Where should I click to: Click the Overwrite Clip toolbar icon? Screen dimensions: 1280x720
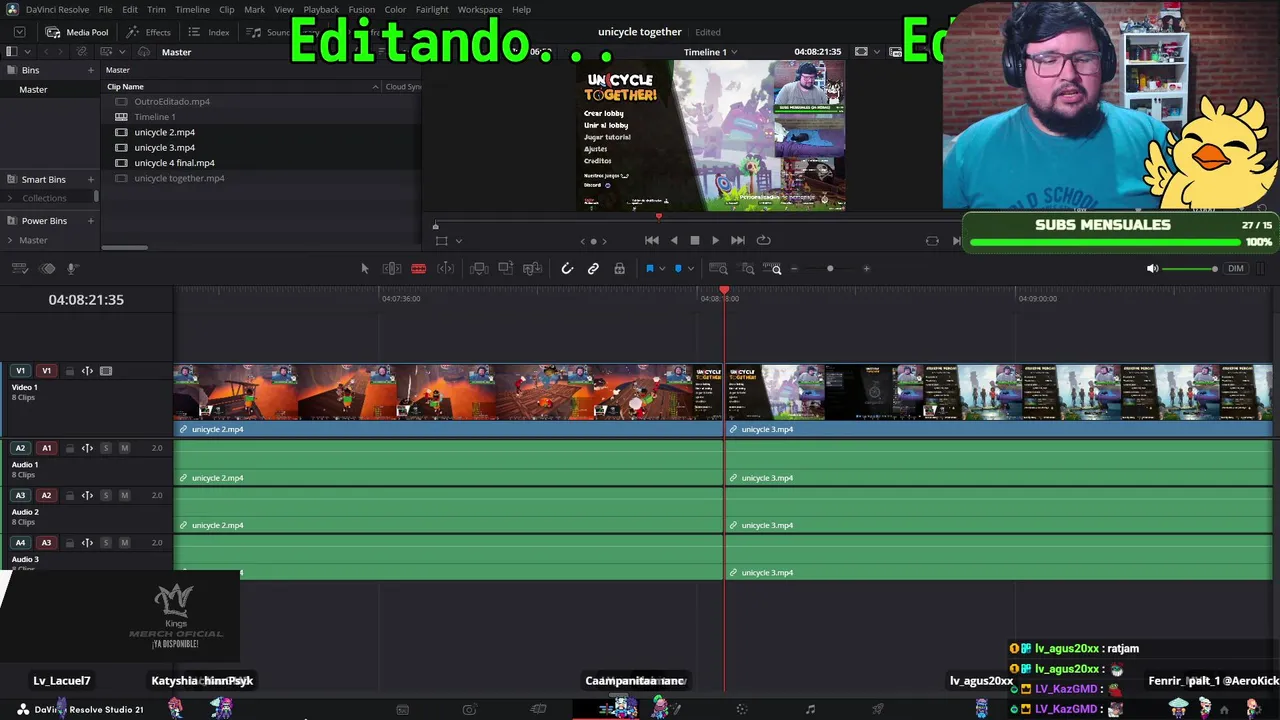[x=506, y=268]
